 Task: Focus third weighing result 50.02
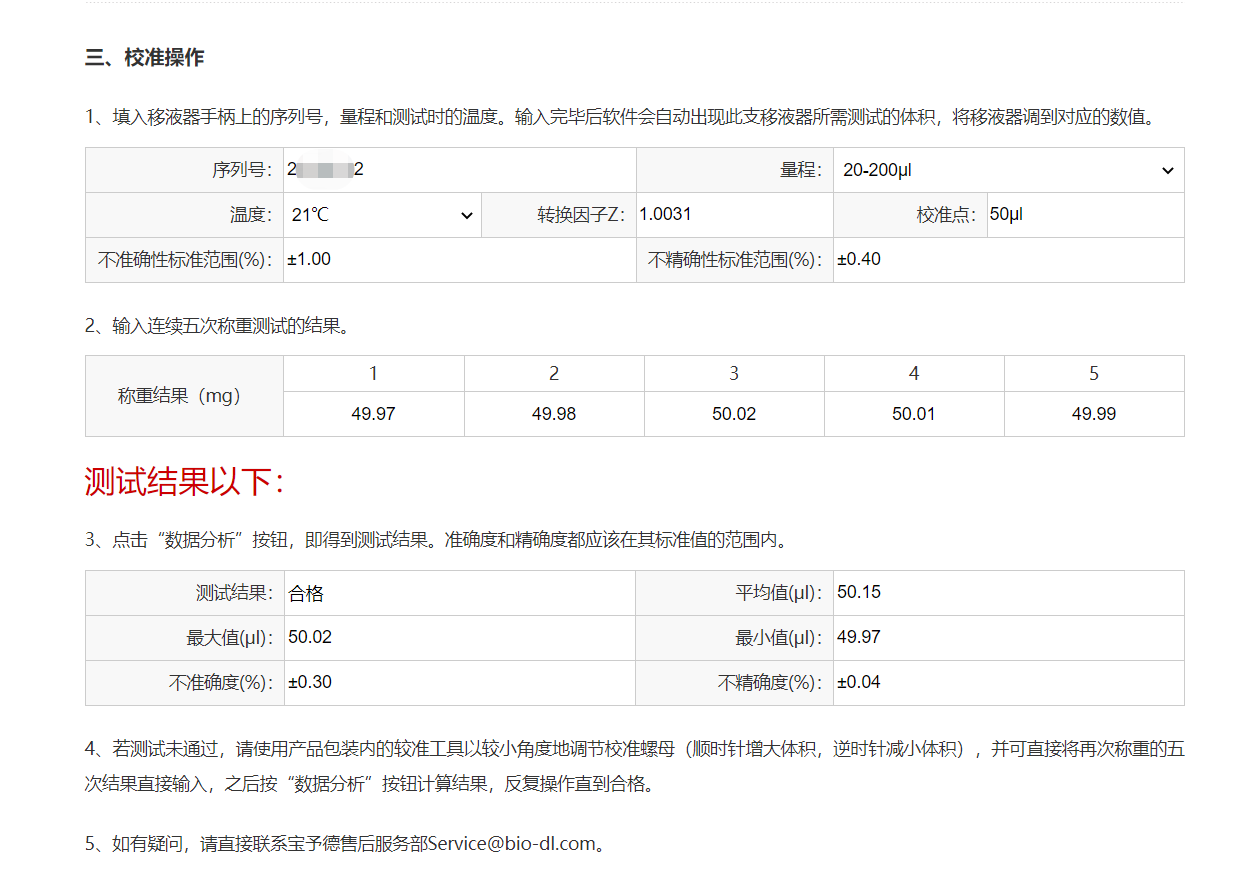coord(734,414)
